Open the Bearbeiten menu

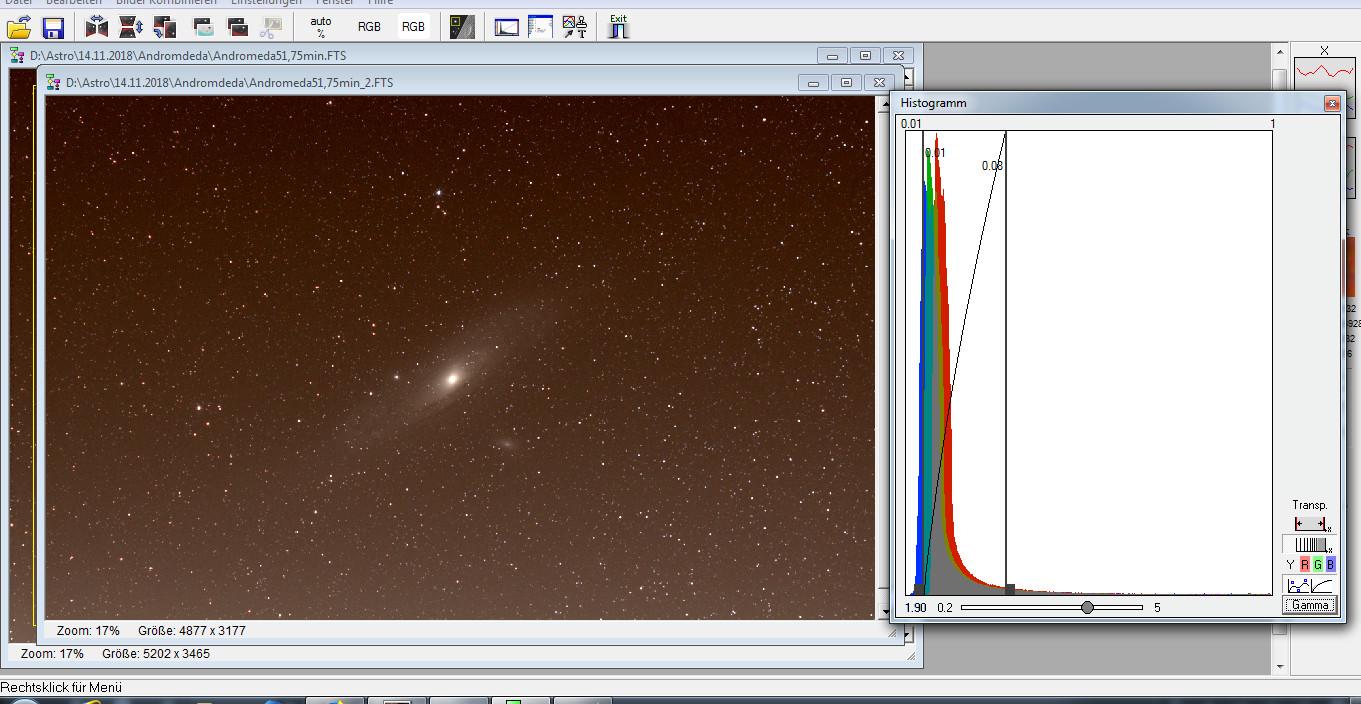74,3
